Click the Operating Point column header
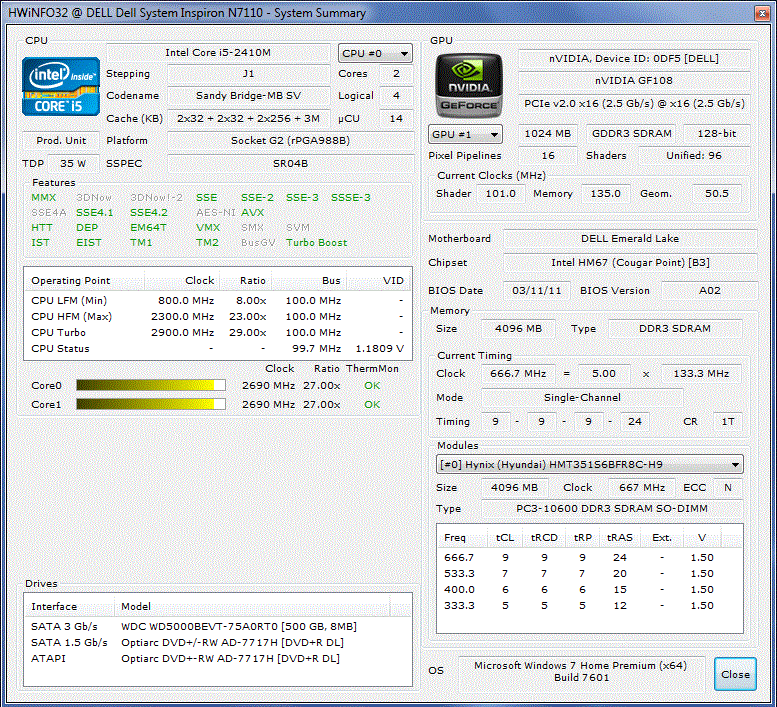This screenshot has height=707, width=777. click(x=84, y=280)
